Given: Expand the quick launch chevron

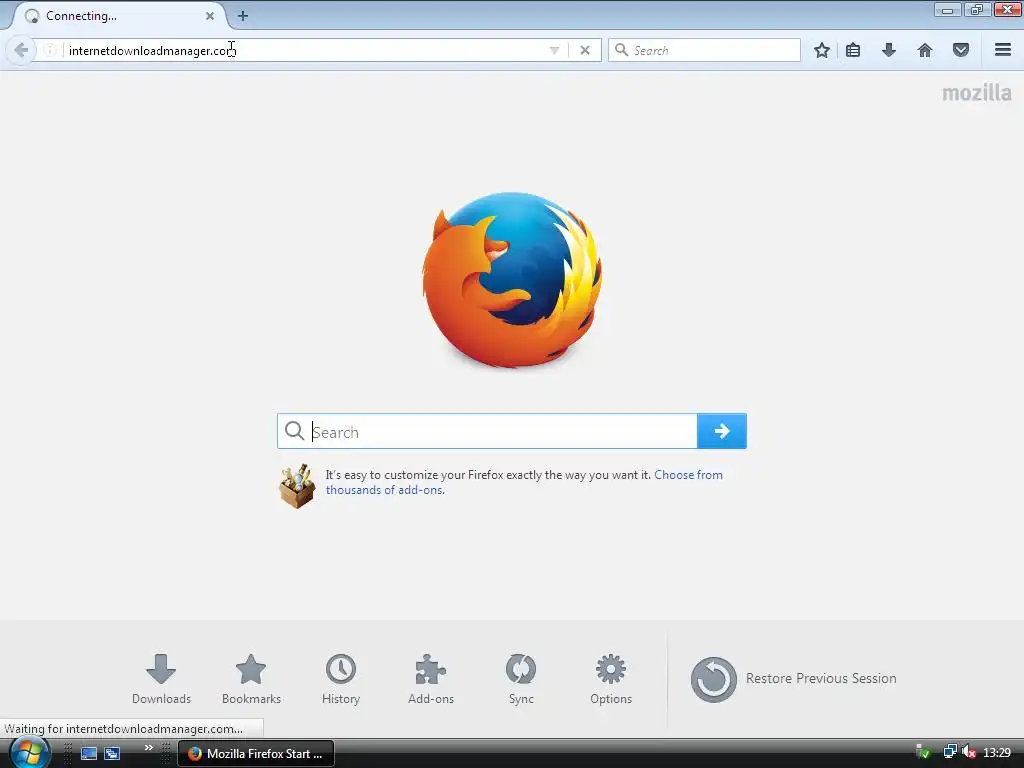Looking at the screenshot, I should [x=149, y=748].
